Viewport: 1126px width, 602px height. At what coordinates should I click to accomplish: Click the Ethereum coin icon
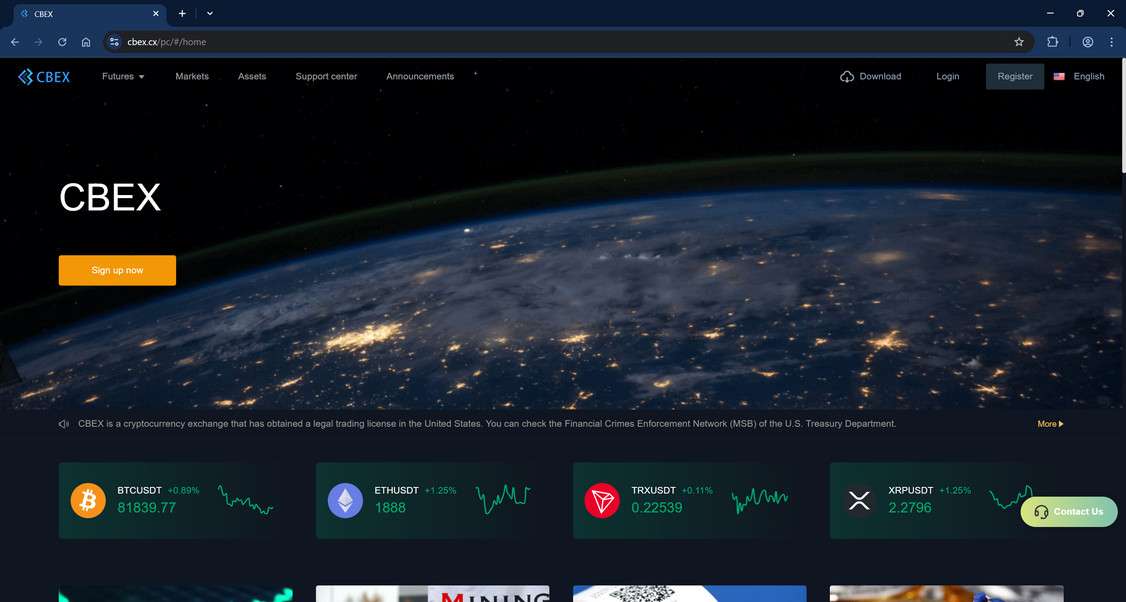345,501
